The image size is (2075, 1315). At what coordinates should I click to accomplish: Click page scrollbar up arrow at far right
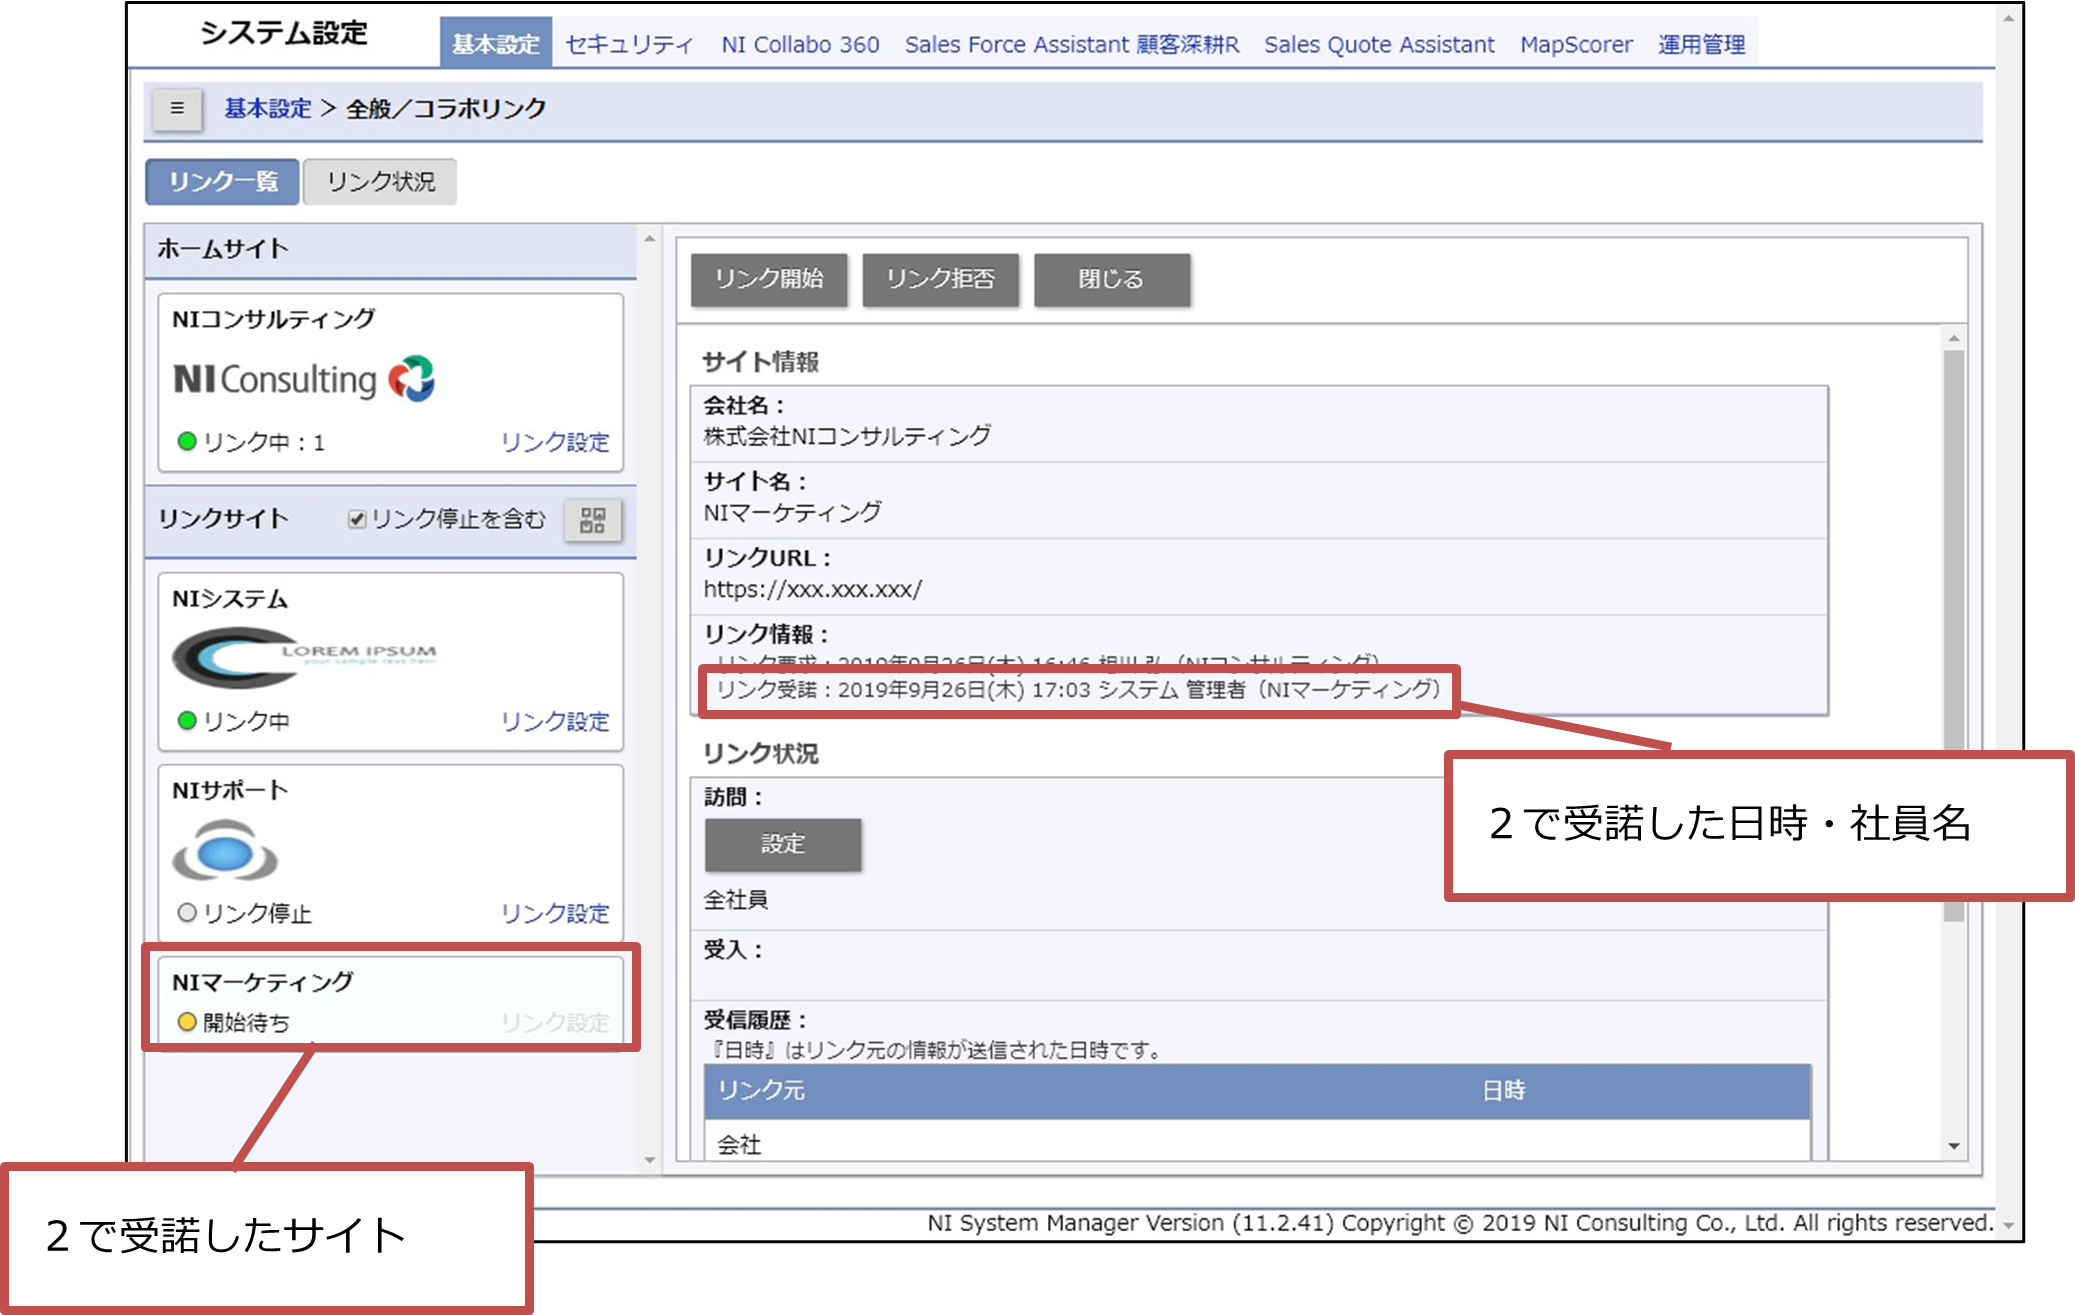click(x=2008, y=18)
